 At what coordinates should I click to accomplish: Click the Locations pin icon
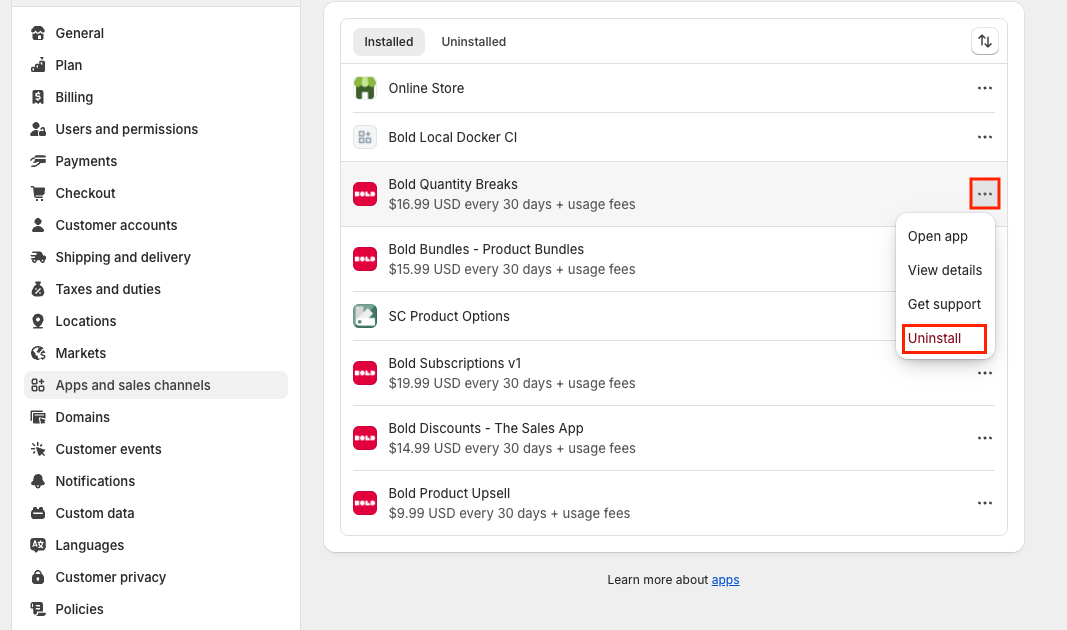pyautogui.click(x=38, y=320)
